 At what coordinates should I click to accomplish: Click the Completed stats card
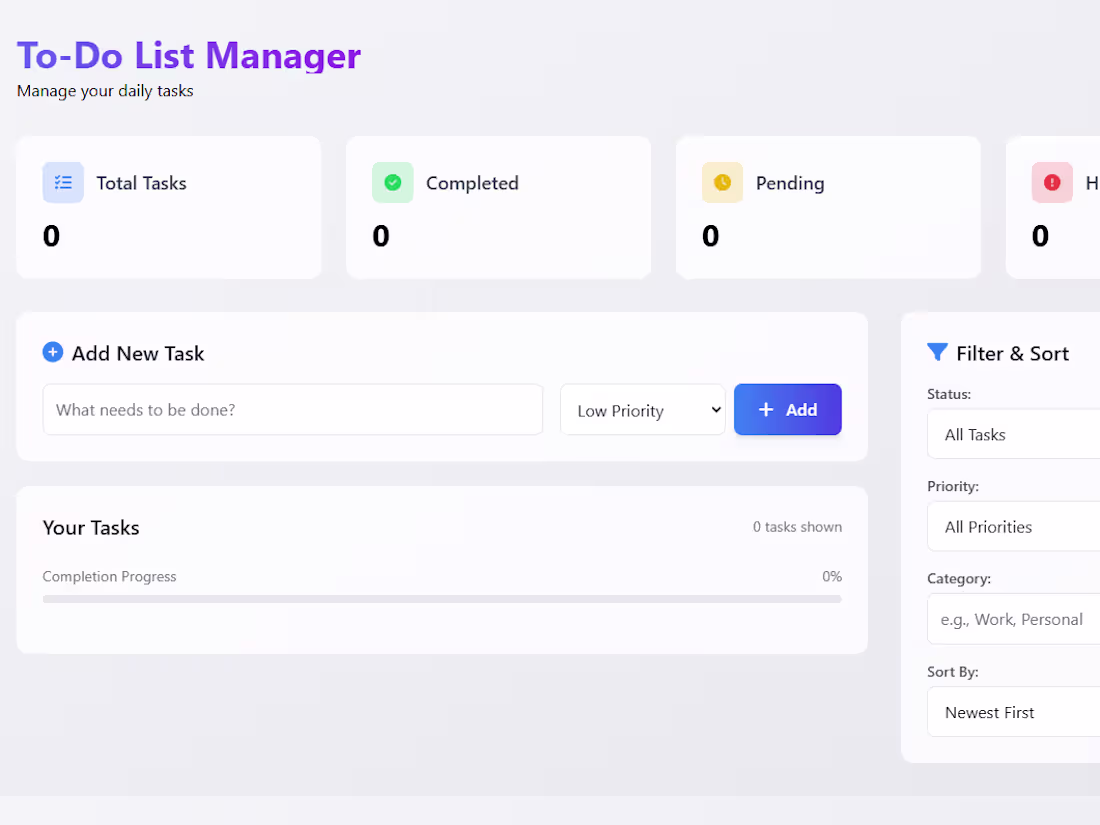pyautogui.click(x=498, y=207)
